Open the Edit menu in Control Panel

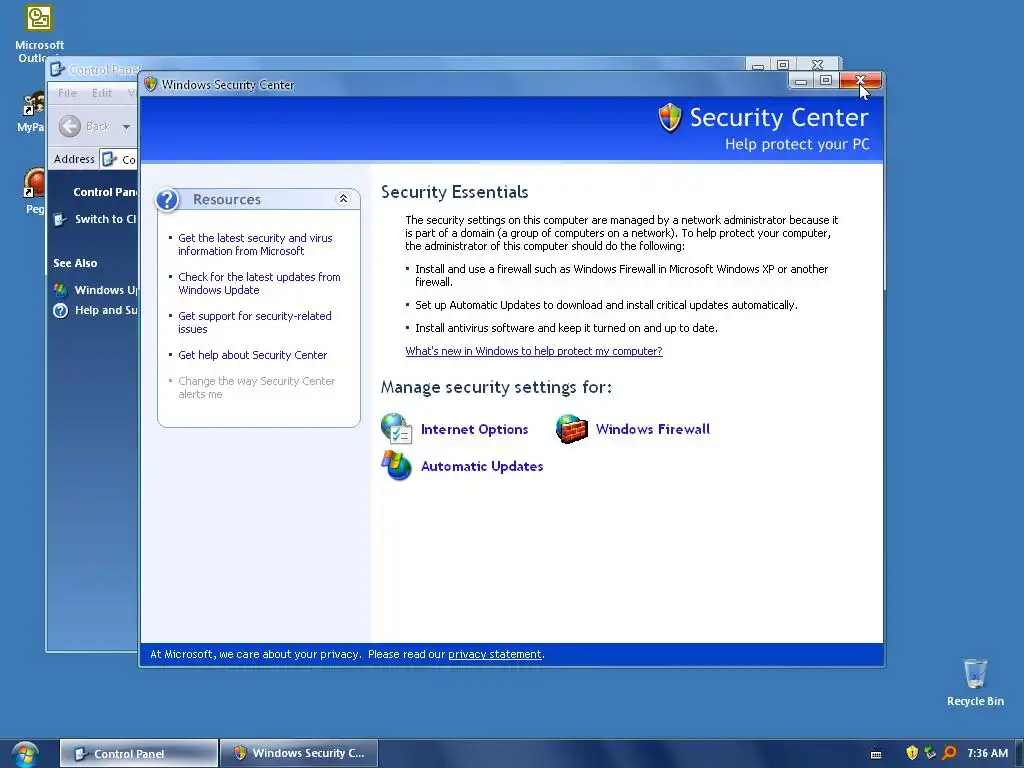click(x=102, y=93)
